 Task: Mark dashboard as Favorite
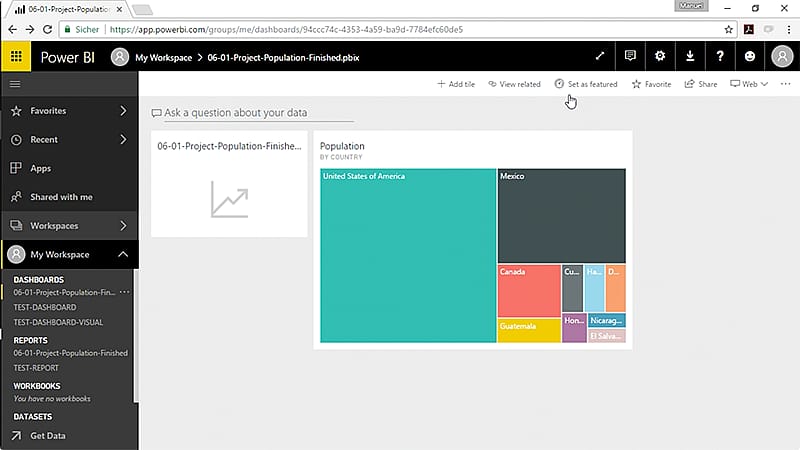[x=652, y=84]
